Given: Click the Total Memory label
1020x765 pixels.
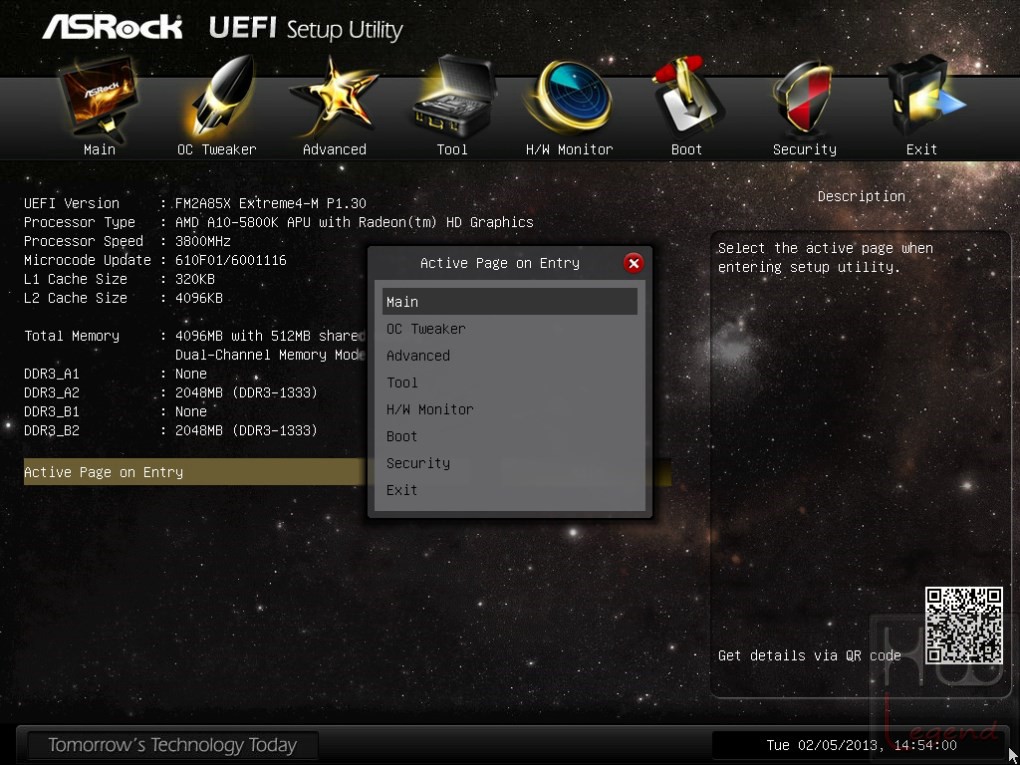Looking at the screenshot, I should coord(72,336).
